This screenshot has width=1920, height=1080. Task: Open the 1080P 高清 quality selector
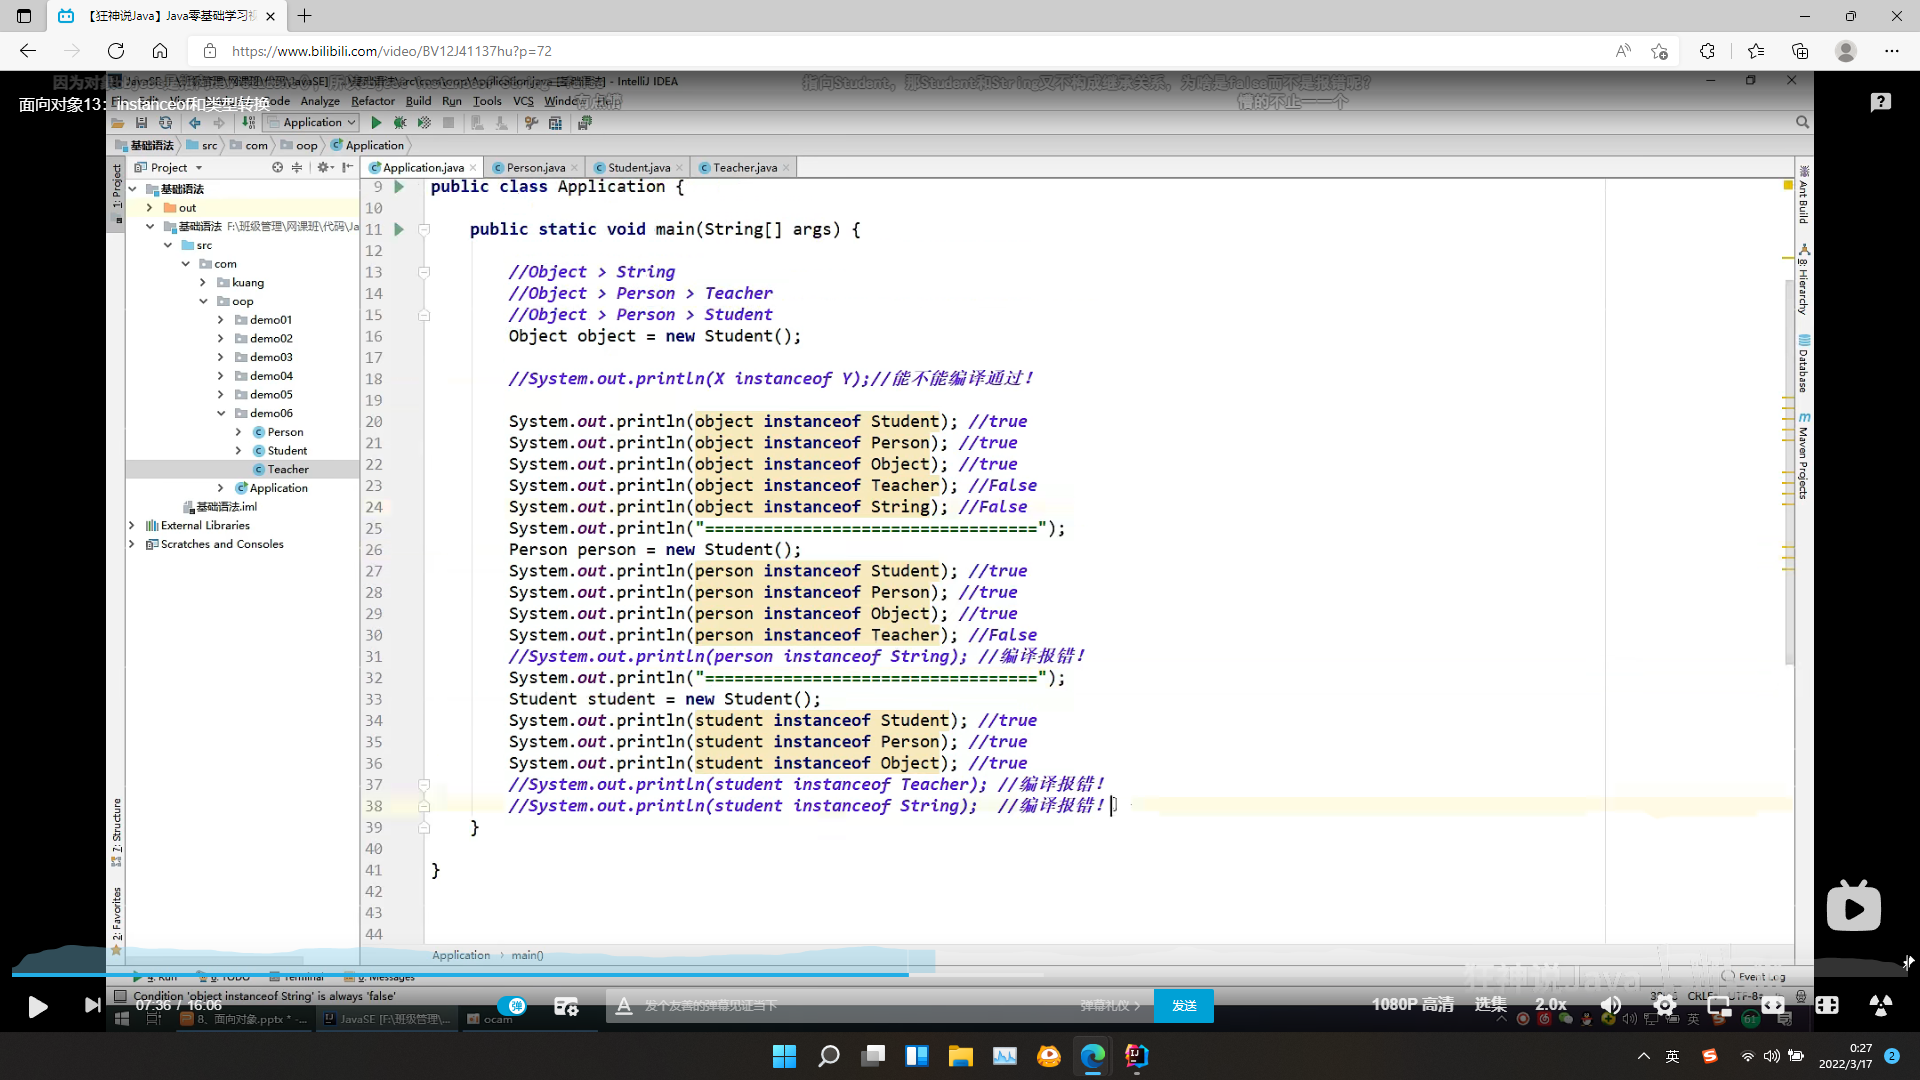pos(1412,1004)
